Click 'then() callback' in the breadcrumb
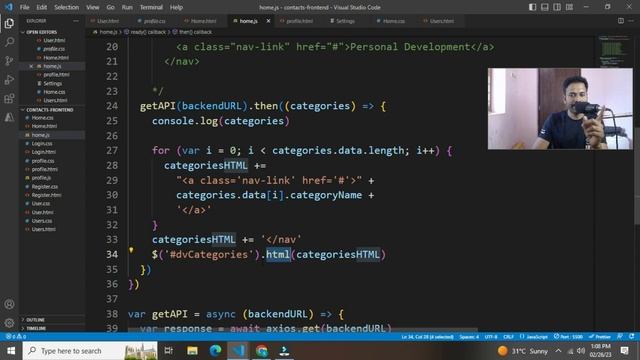The image size is (640, 360). click(195, 32)
